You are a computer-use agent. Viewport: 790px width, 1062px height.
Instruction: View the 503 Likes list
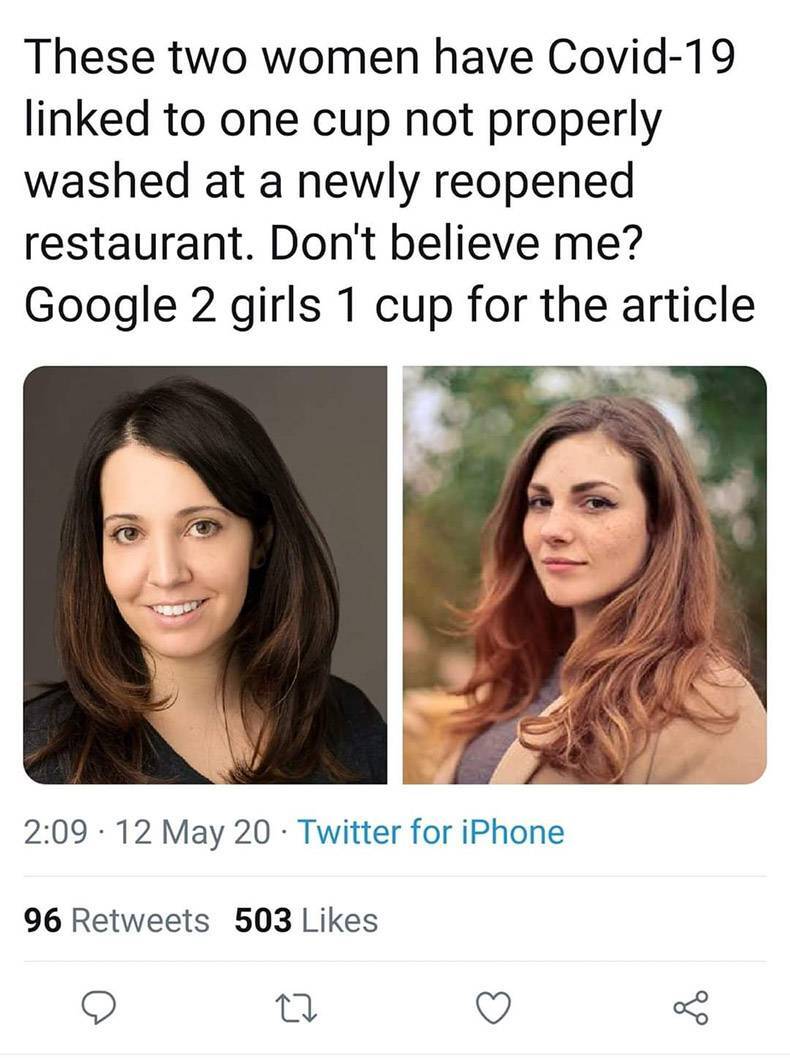(x=305, y=919)
